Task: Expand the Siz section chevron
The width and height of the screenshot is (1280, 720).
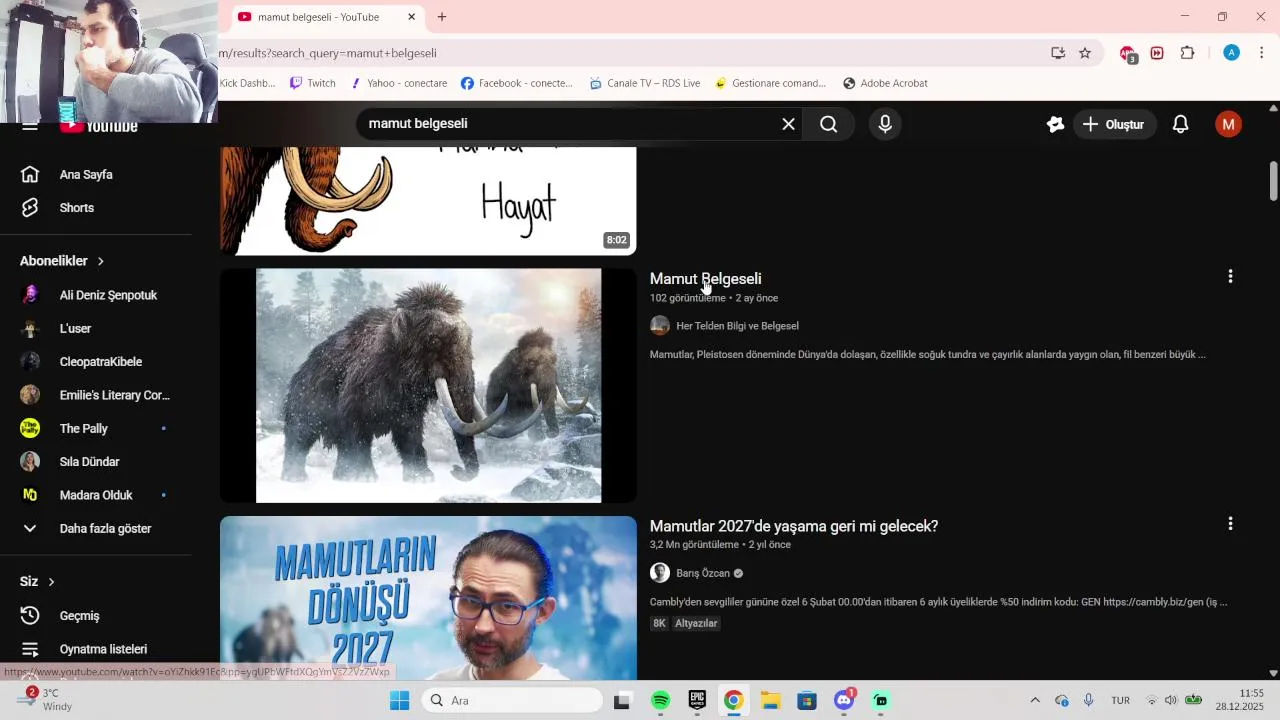Action: click(x=51, y=582)
